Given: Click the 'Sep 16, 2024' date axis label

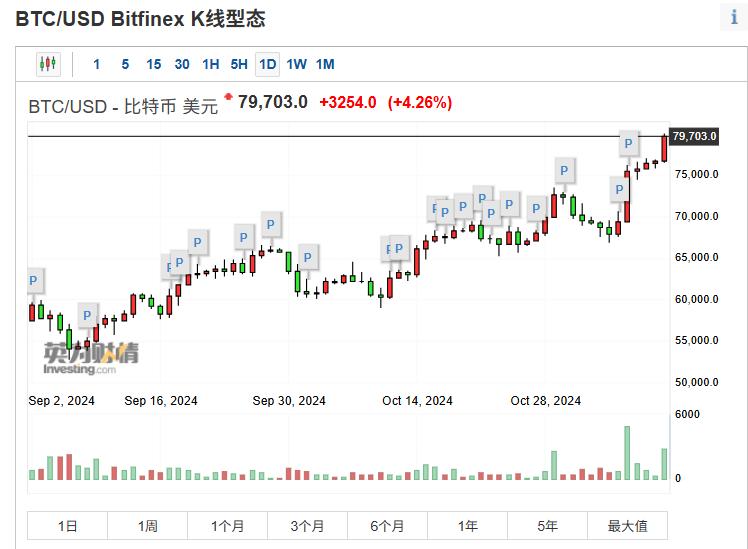Looking at the screenshot, I should tap(161, 400).
